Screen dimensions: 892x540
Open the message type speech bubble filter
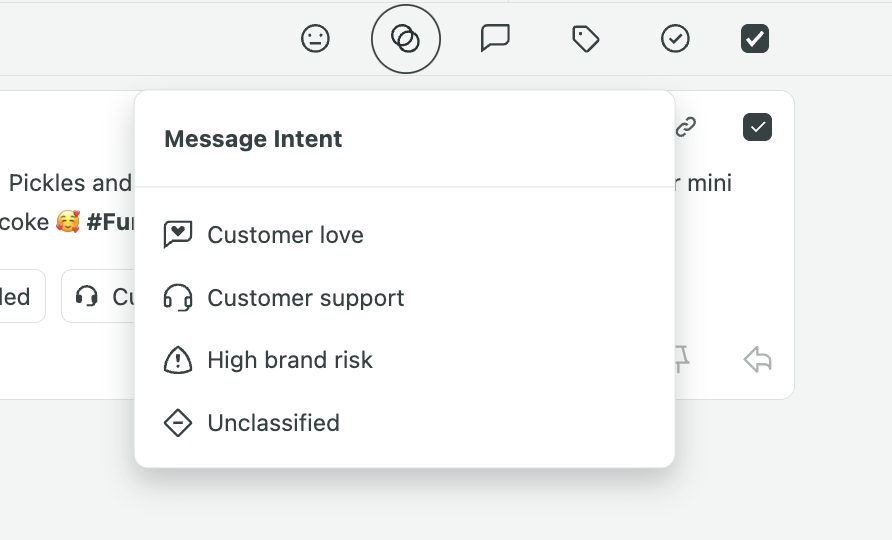click(x=495, y=38)
